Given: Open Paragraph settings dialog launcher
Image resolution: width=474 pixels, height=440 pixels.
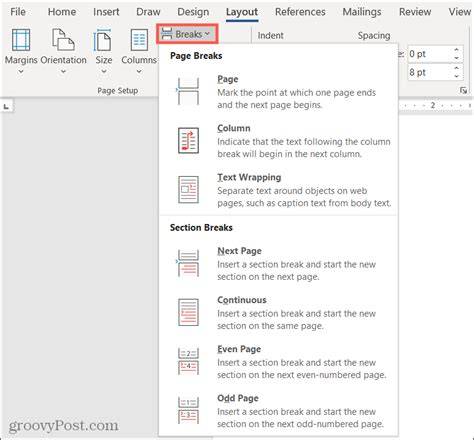Looking at the screenshot, I should tap(463, 90).
